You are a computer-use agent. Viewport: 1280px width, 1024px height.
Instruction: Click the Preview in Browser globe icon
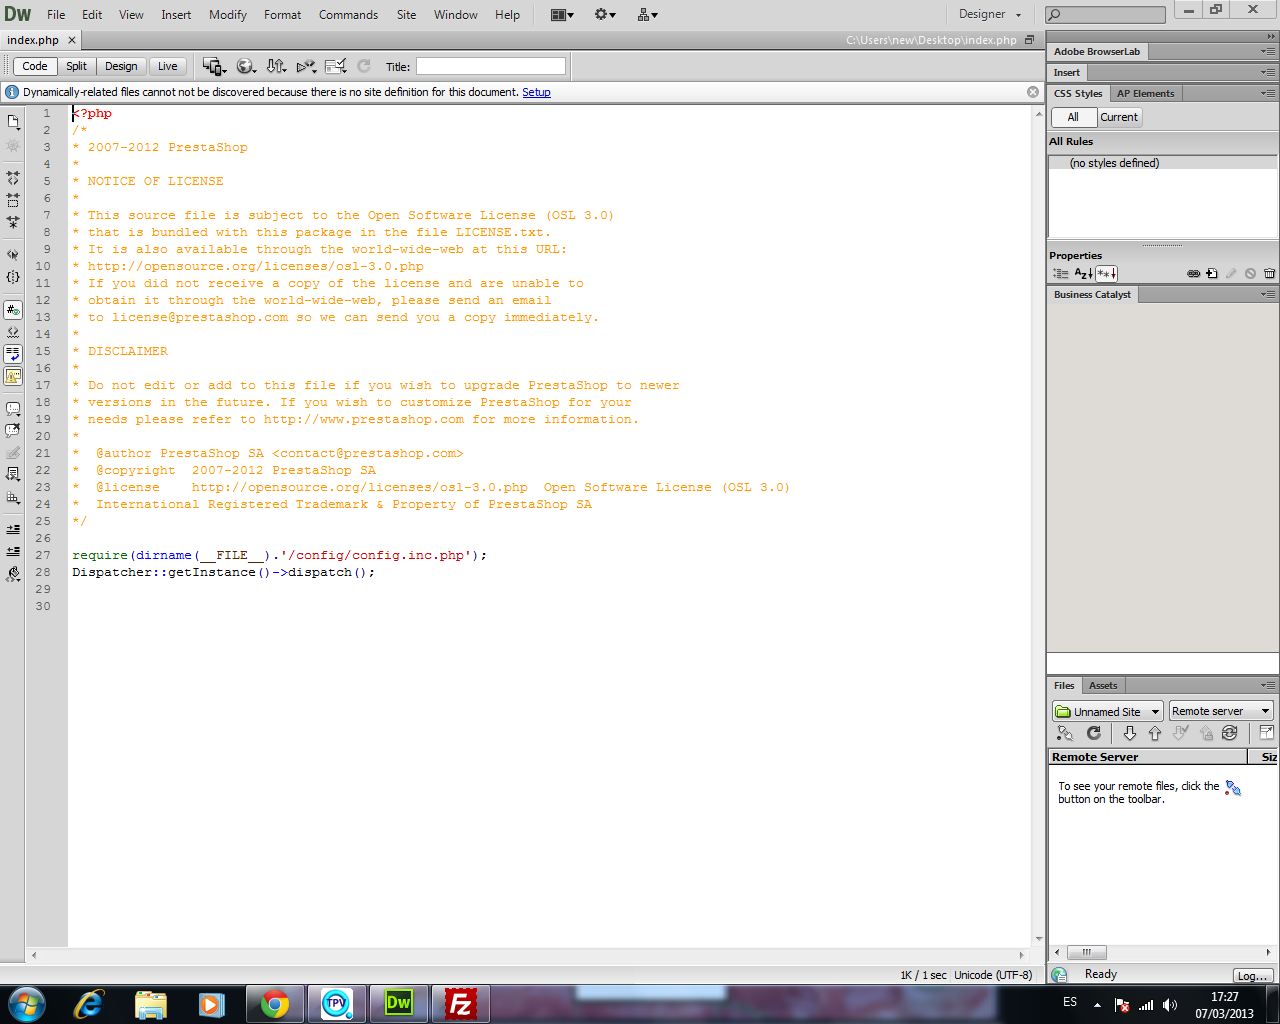coord(245,66)
